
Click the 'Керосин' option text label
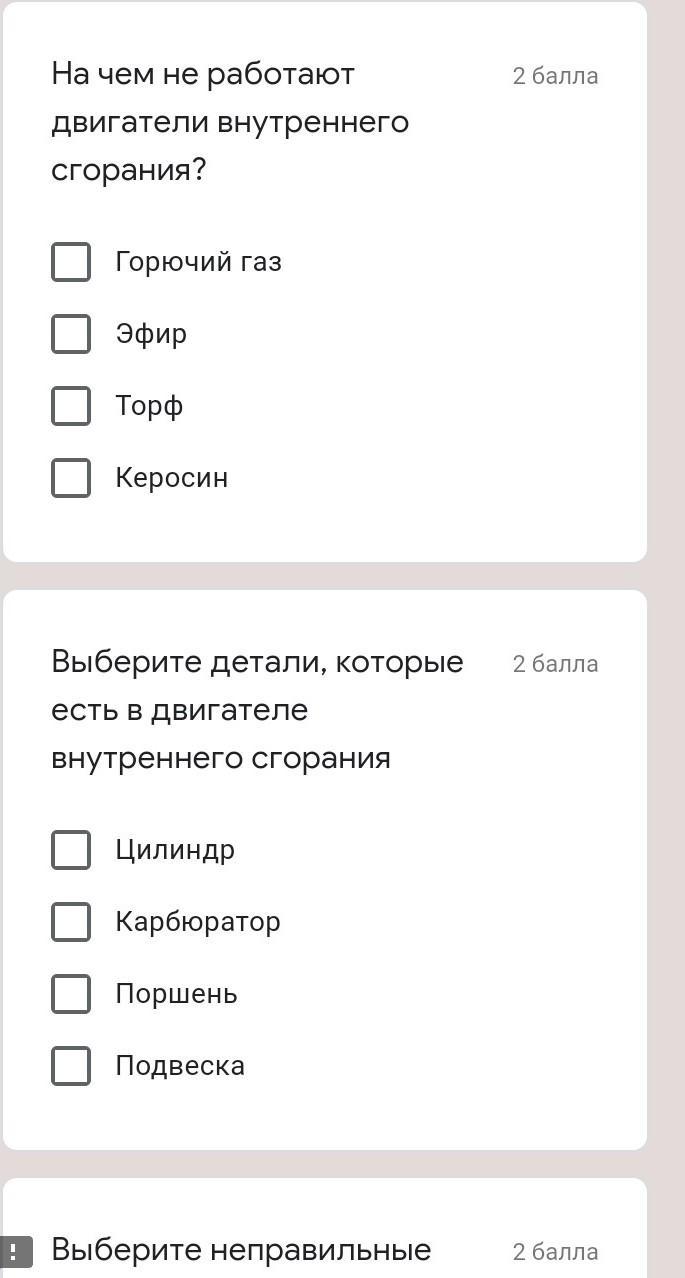(x=171, y=478)
